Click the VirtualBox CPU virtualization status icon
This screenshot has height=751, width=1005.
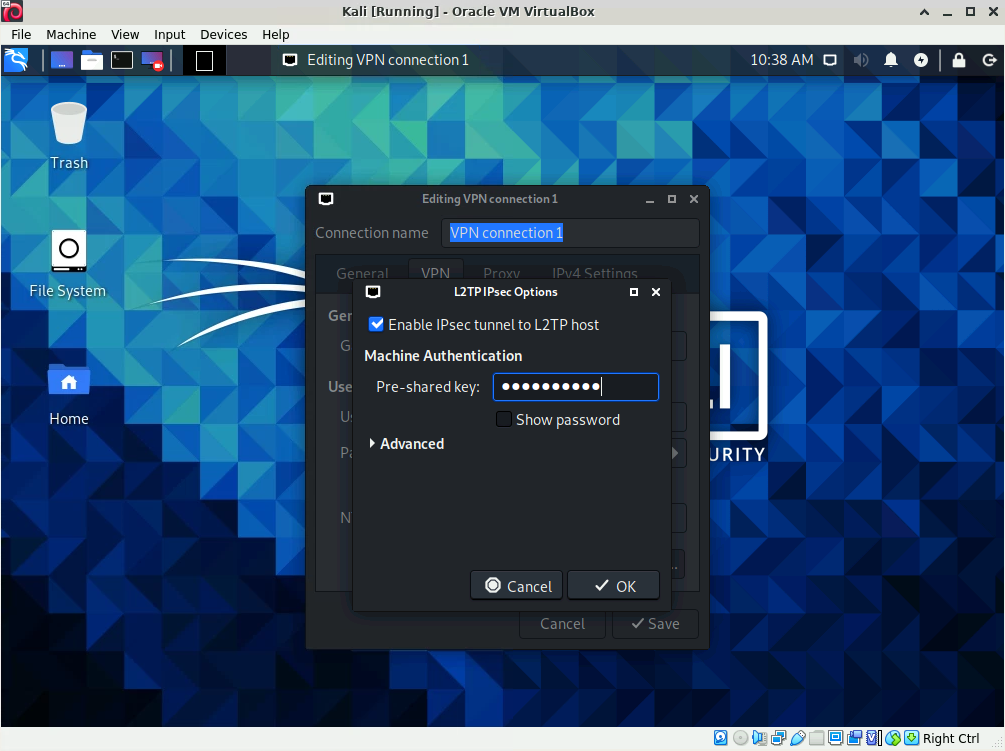pos(873,738)
